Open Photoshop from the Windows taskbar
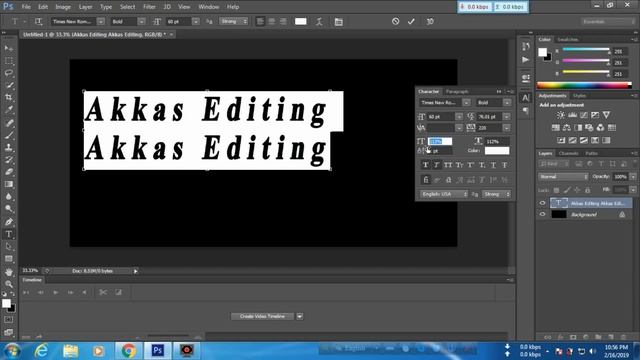The height and width of the screenshot is (360, 640). 157,351
